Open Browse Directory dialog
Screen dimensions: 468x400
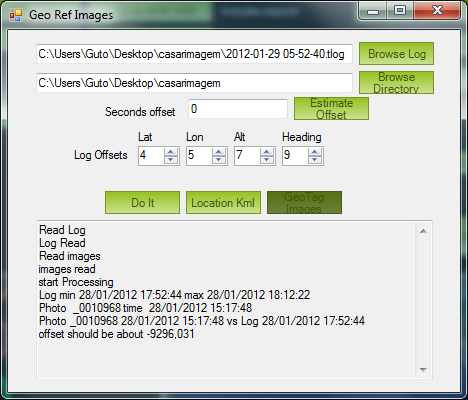[396, 83]
